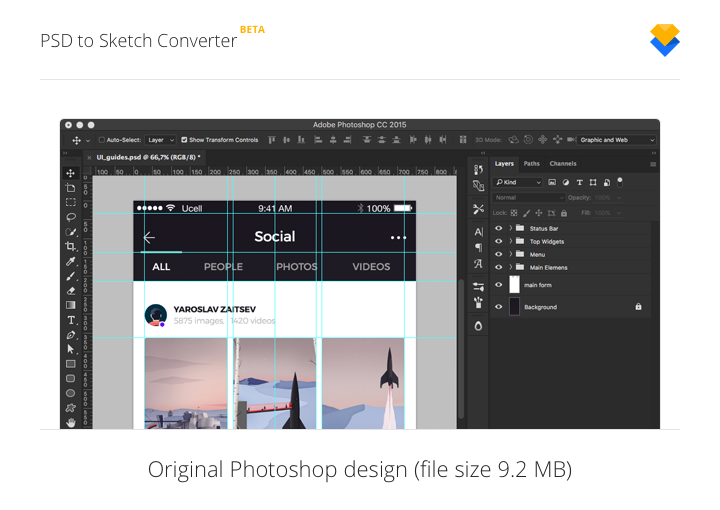Screen dimensions: 720x510
Task: Select the Brush tool
Action: (70, 276)
